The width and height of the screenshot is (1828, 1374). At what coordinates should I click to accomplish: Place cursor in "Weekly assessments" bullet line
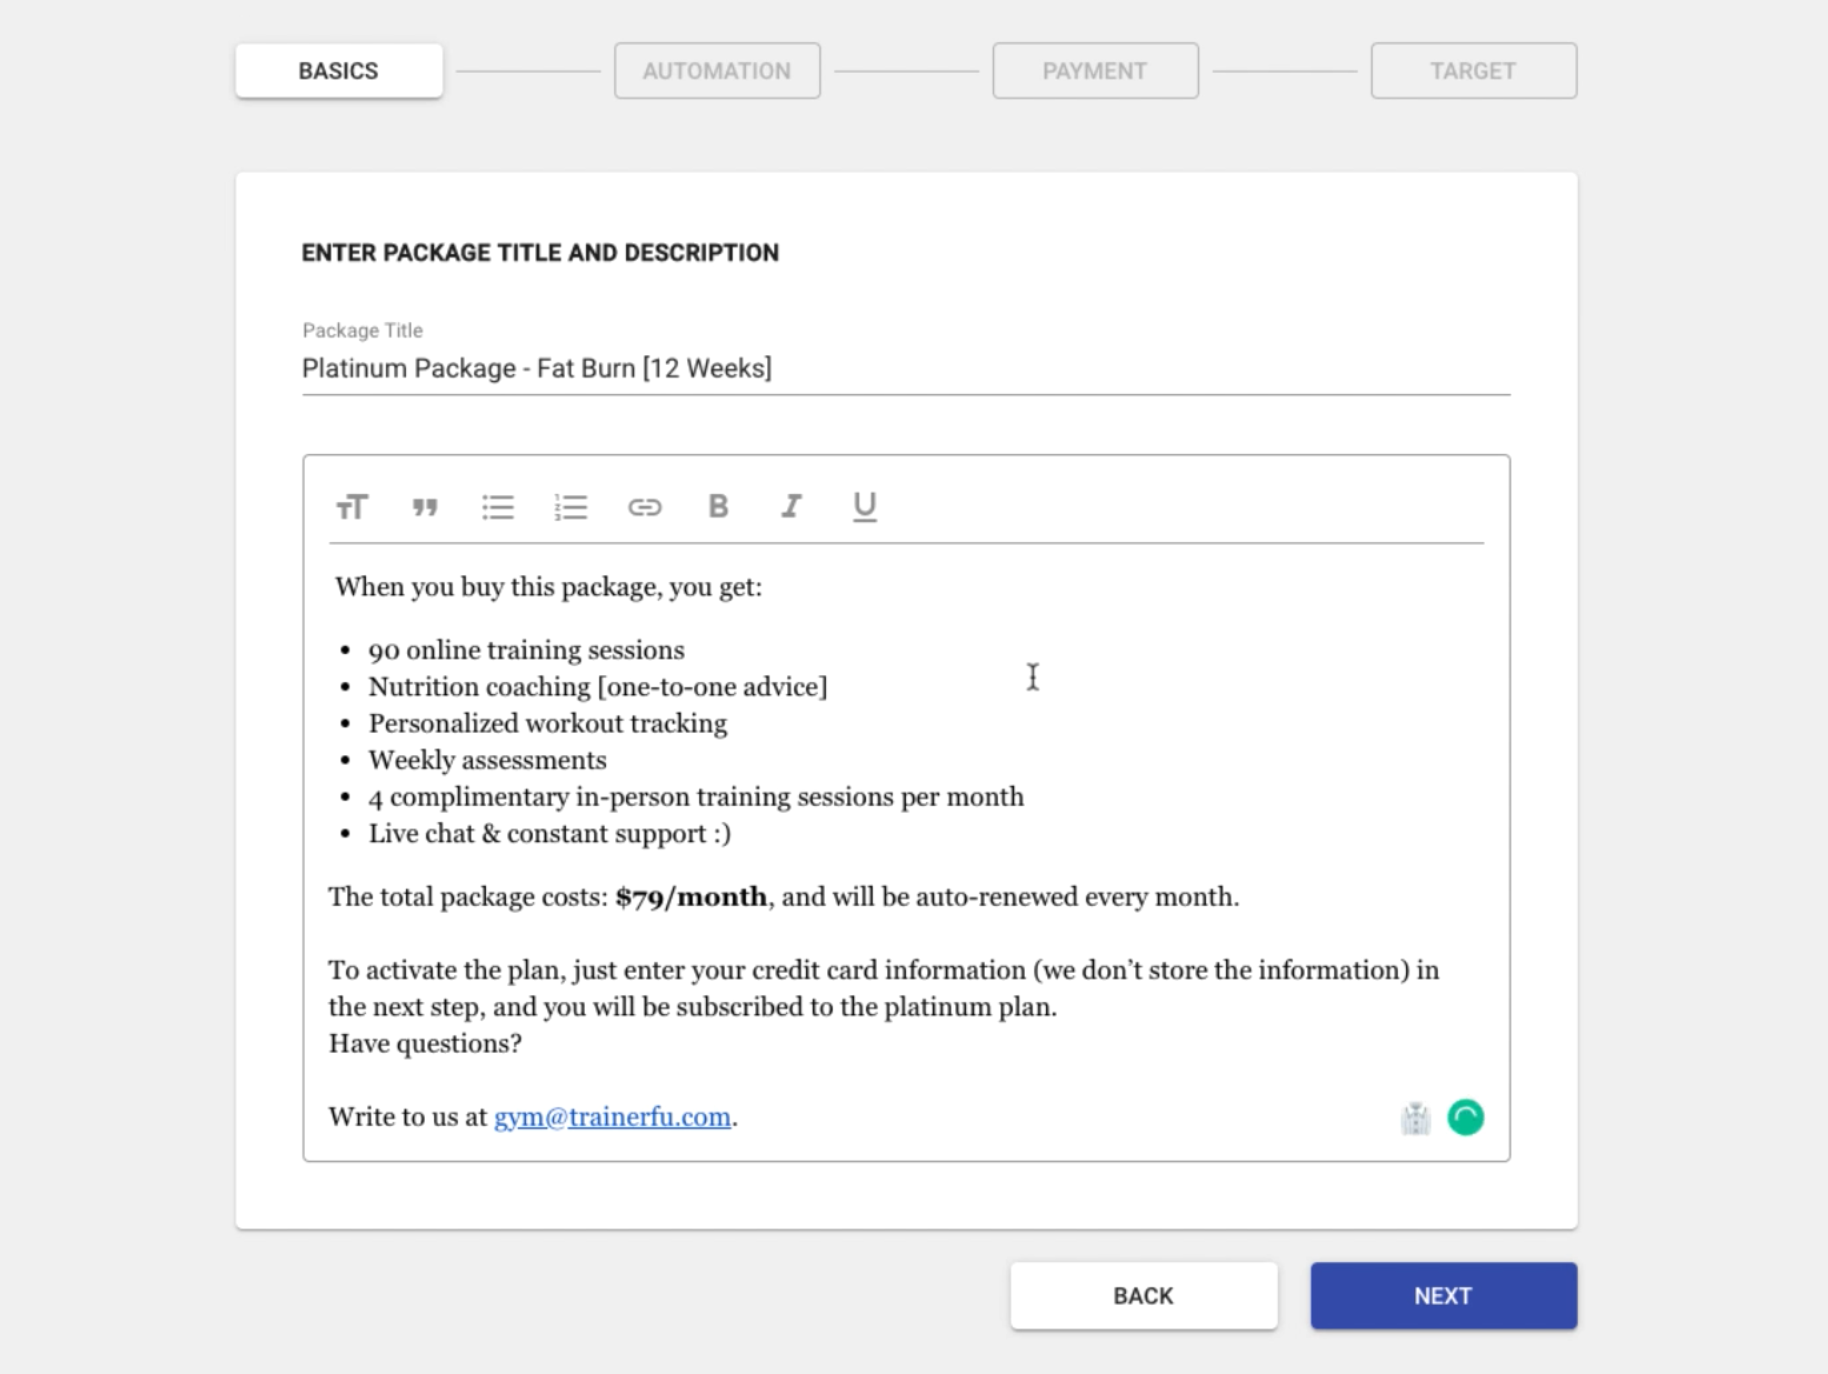[487, 760]
